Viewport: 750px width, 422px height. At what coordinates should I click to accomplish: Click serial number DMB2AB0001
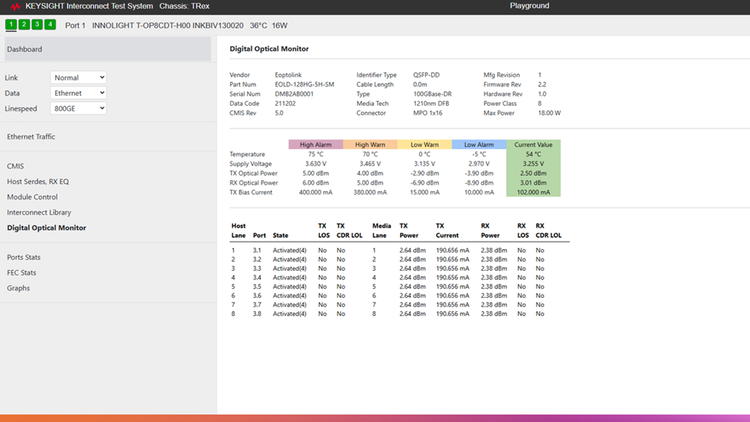click(x=294, y=94)
